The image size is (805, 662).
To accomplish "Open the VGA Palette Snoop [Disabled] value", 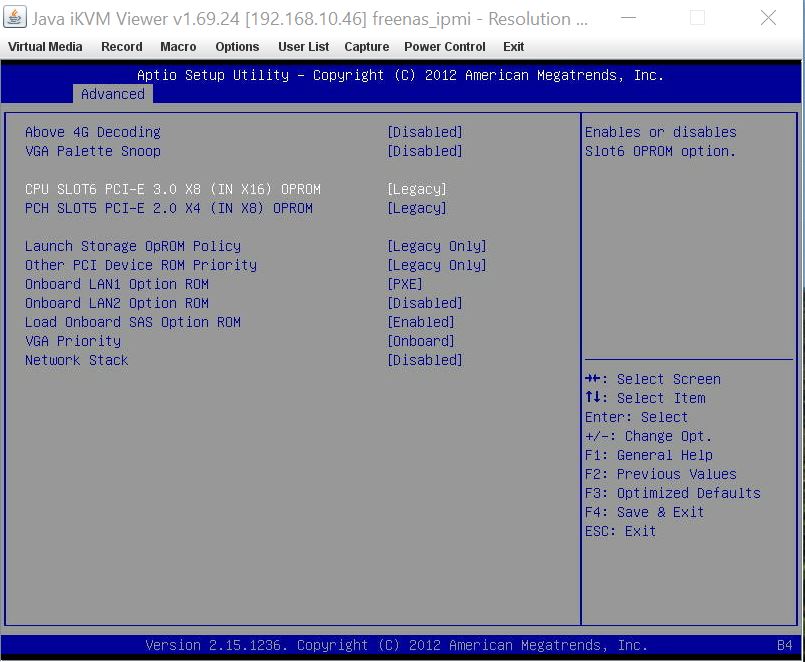I will [425, 151].
